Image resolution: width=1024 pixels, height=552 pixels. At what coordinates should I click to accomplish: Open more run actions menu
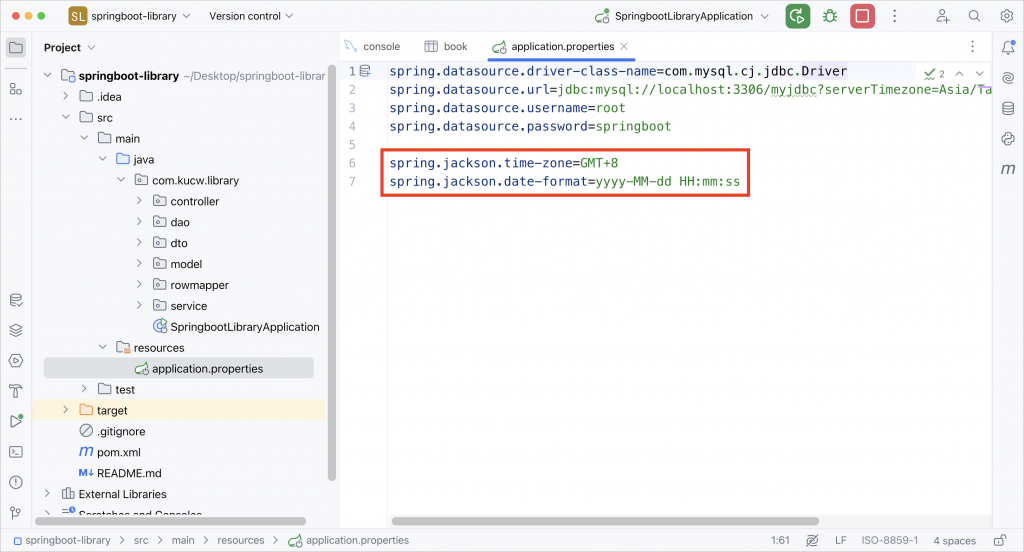pyautogui.click(x=895, y=16)
